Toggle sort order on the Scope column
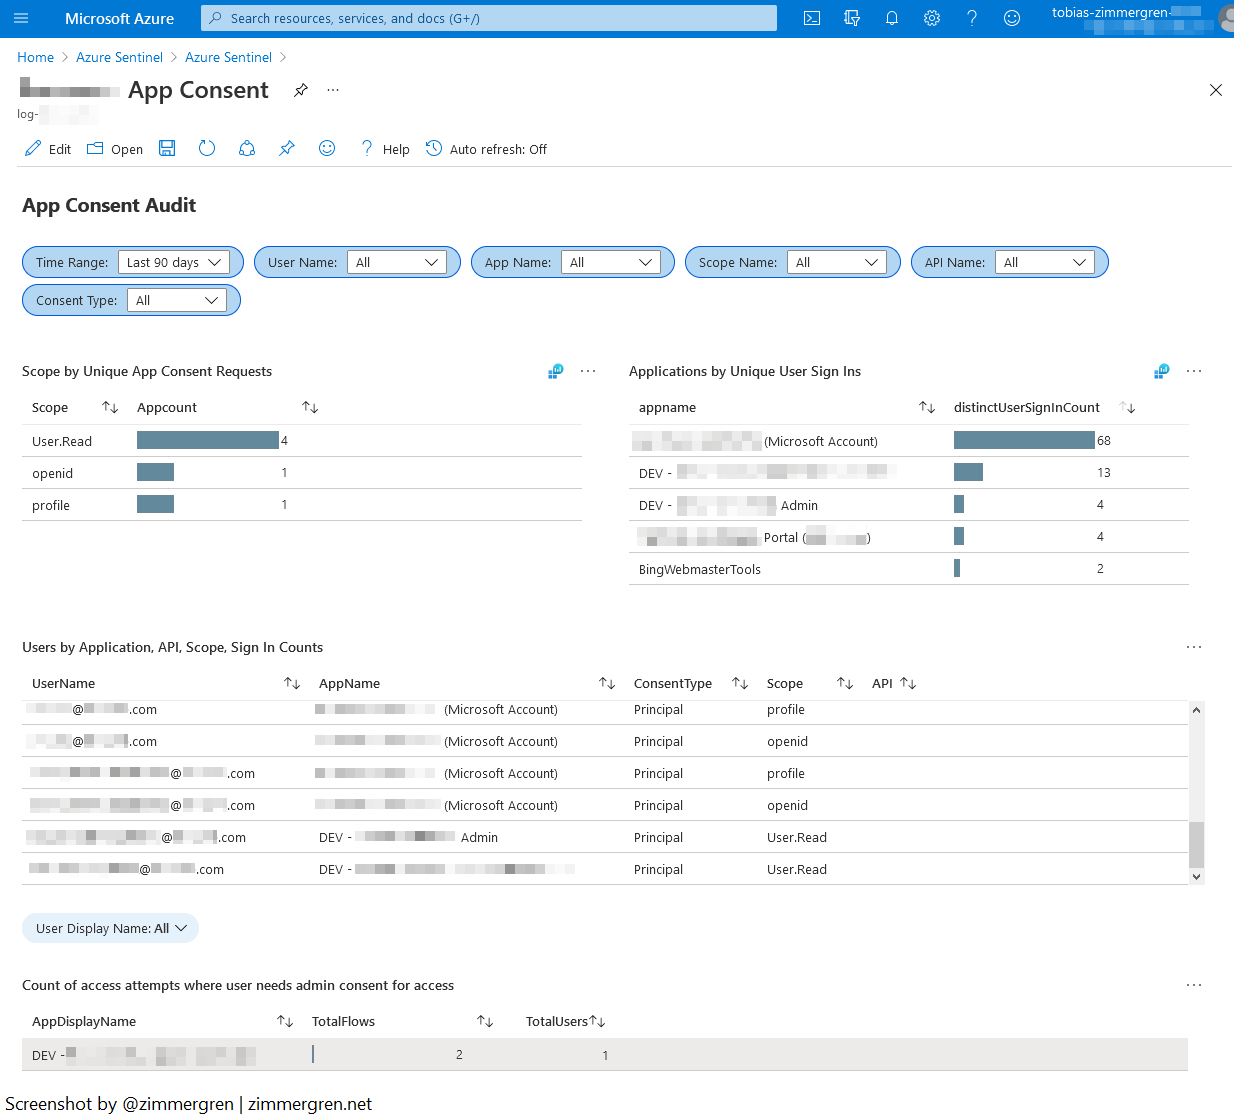1234x1120 pixels. tap(110, 407)
